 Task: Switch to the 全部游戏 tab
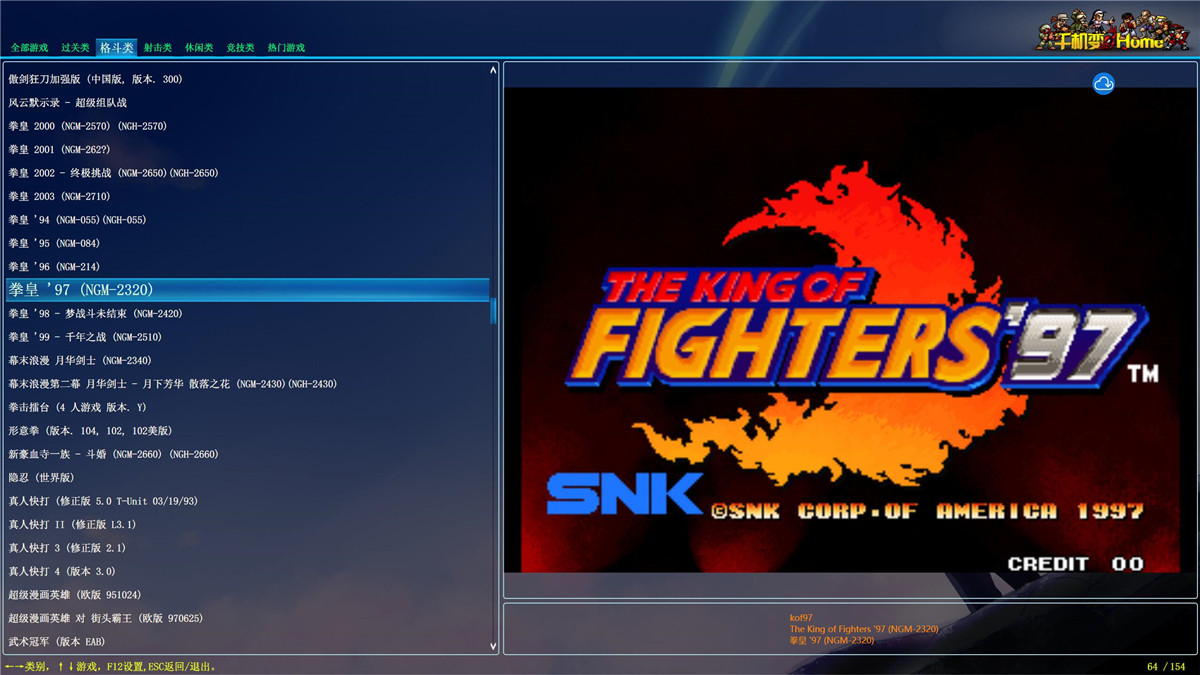click(x=29, y=48)
